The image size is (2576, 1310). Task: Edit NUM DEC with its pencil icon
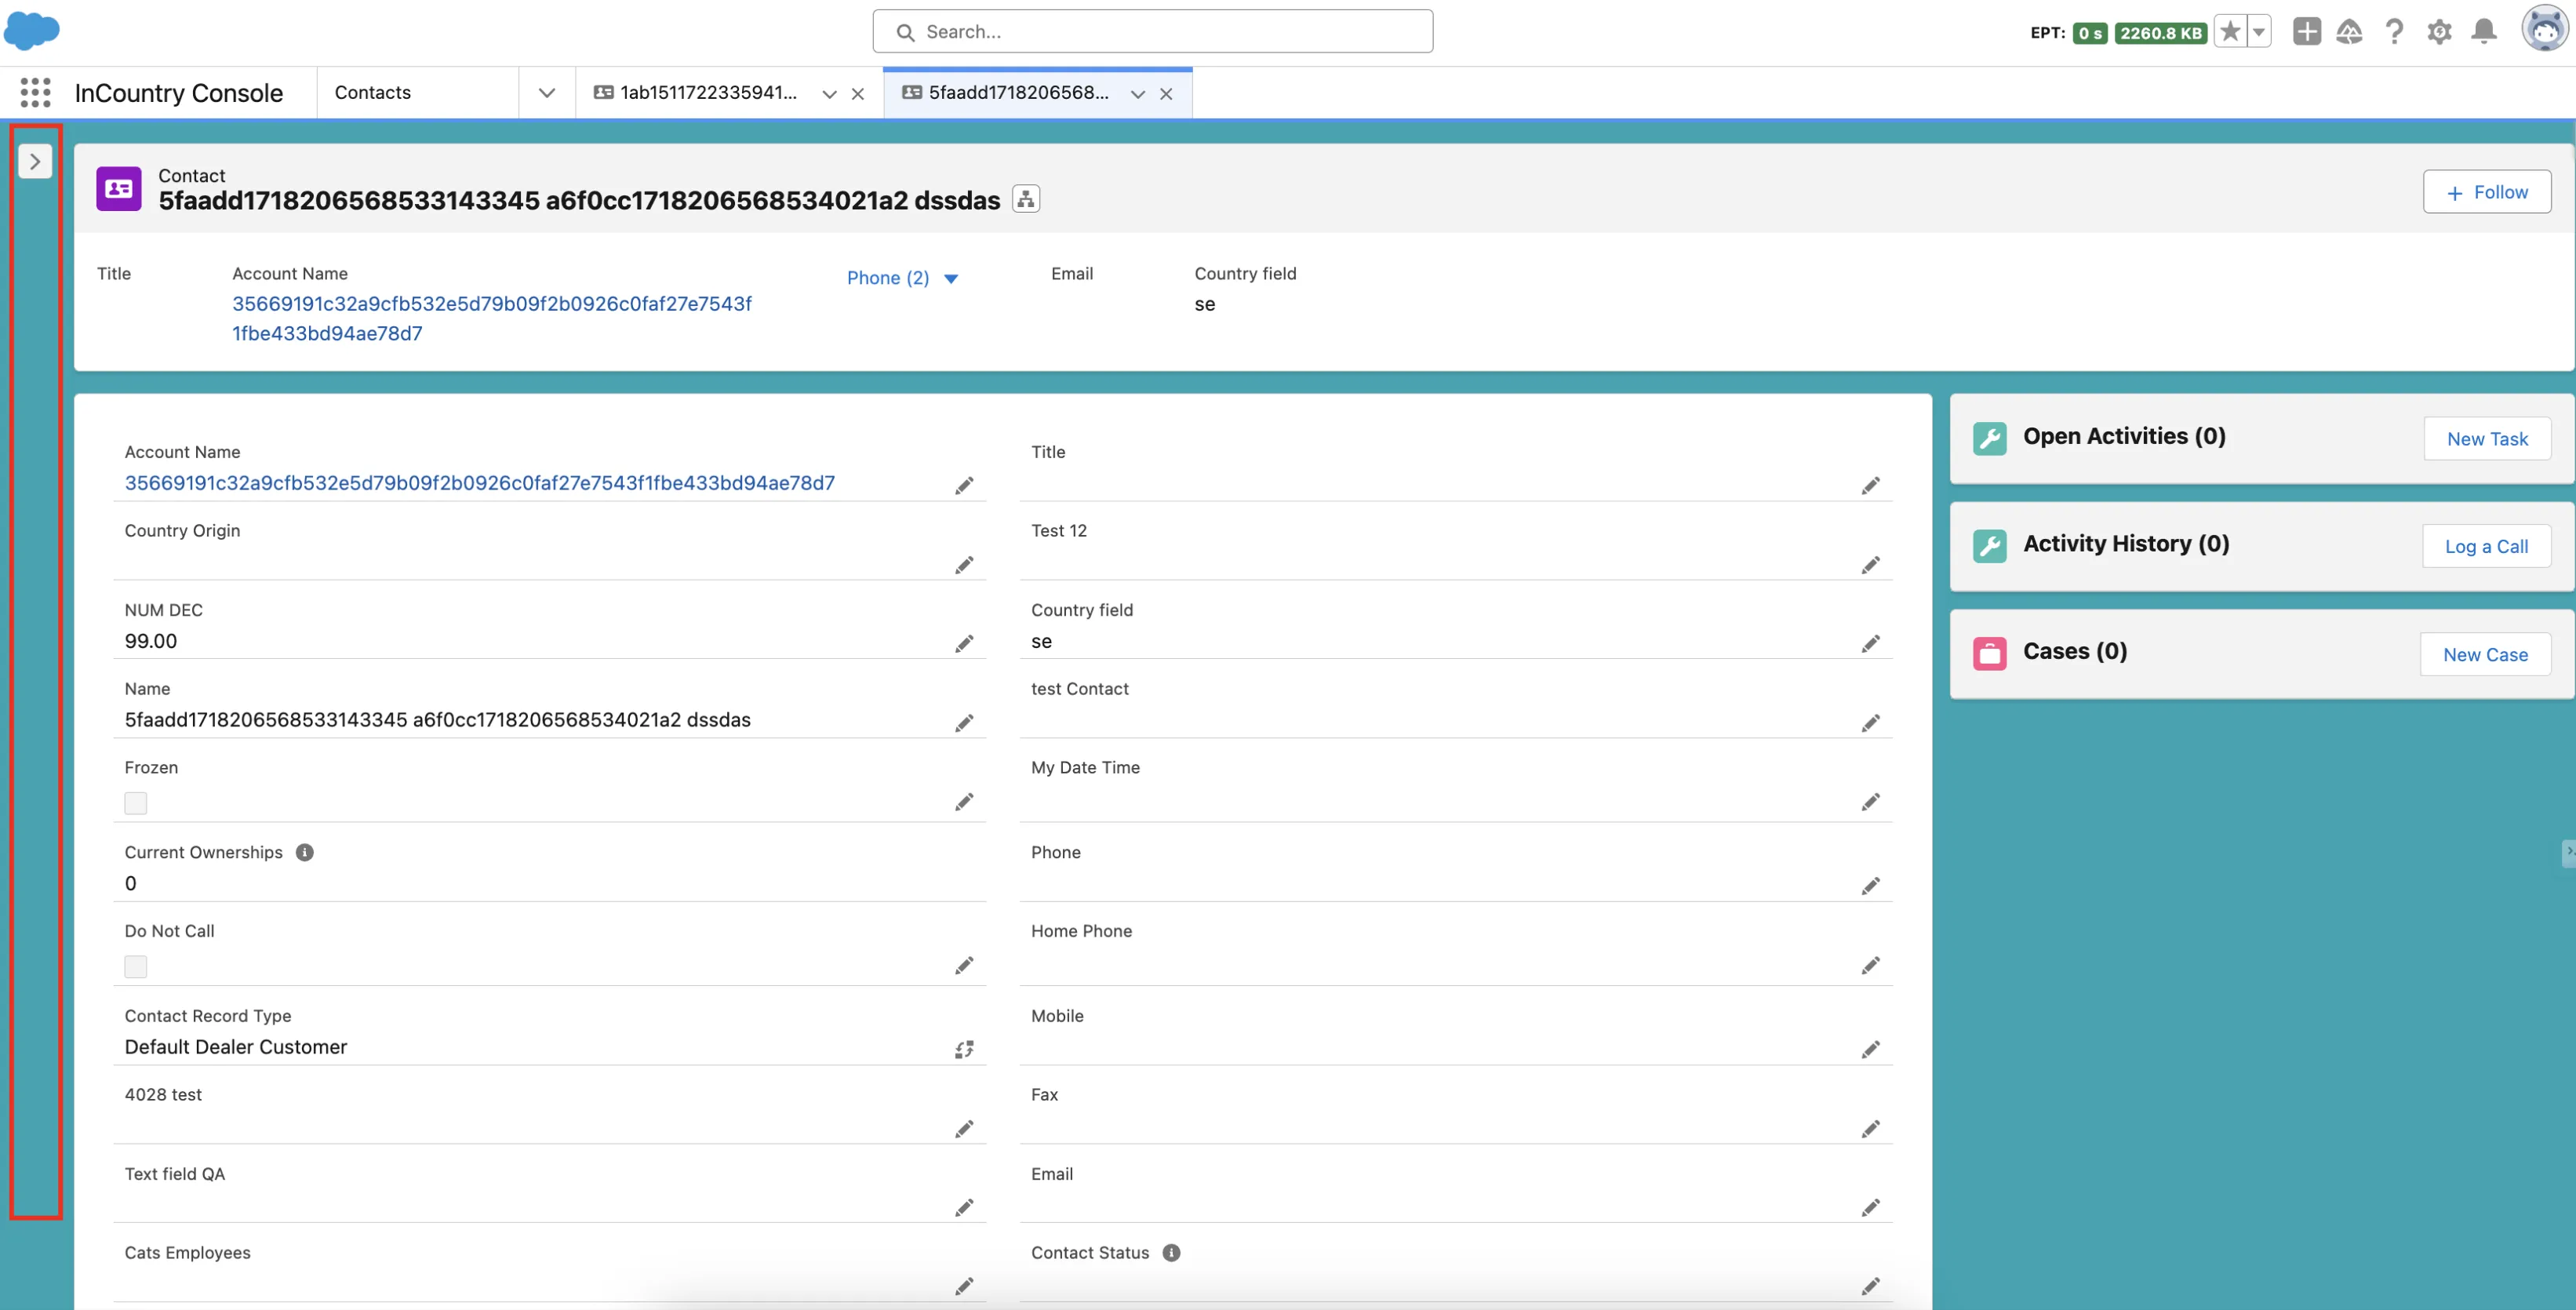pyautogui.click(x=964, y=644)
